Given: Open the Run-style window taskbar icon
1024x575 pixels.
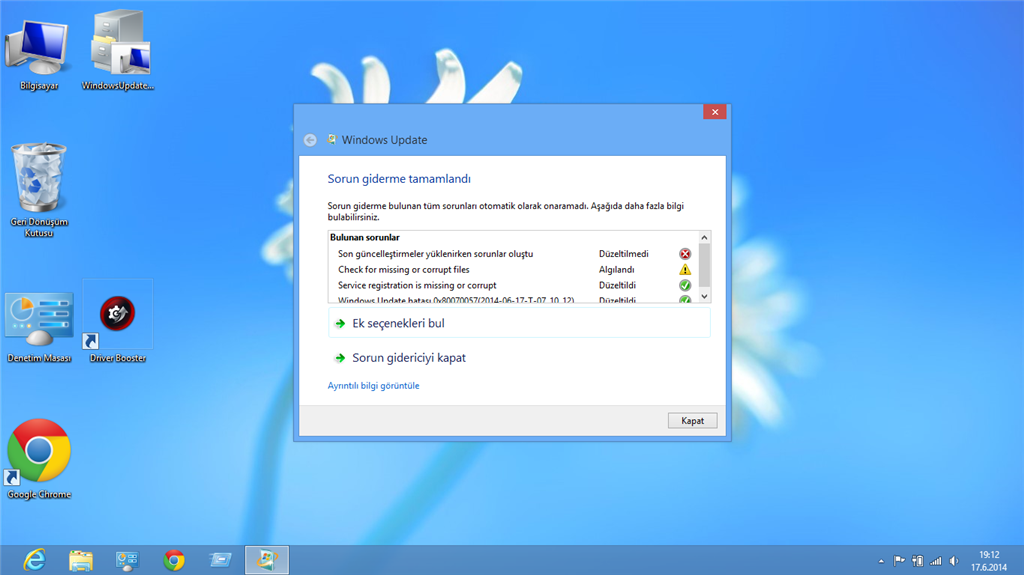Looking at the screenshot, I should (x=220, y=560).
